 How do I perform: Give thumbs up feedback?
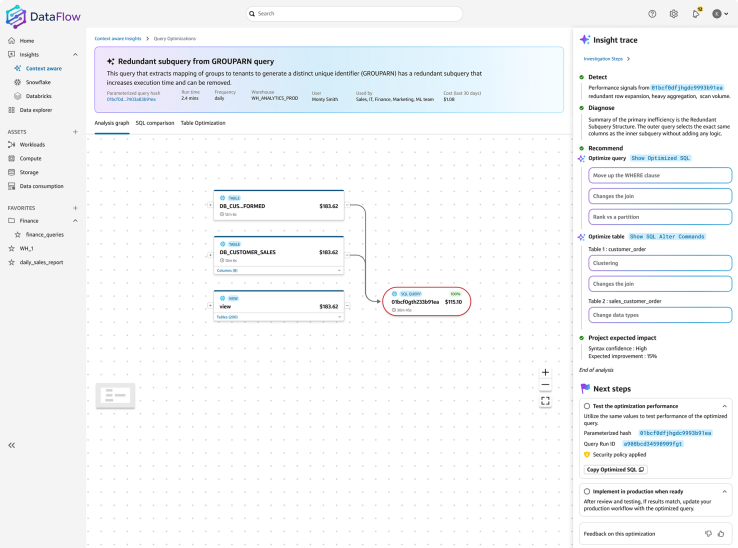pos(721,533)
